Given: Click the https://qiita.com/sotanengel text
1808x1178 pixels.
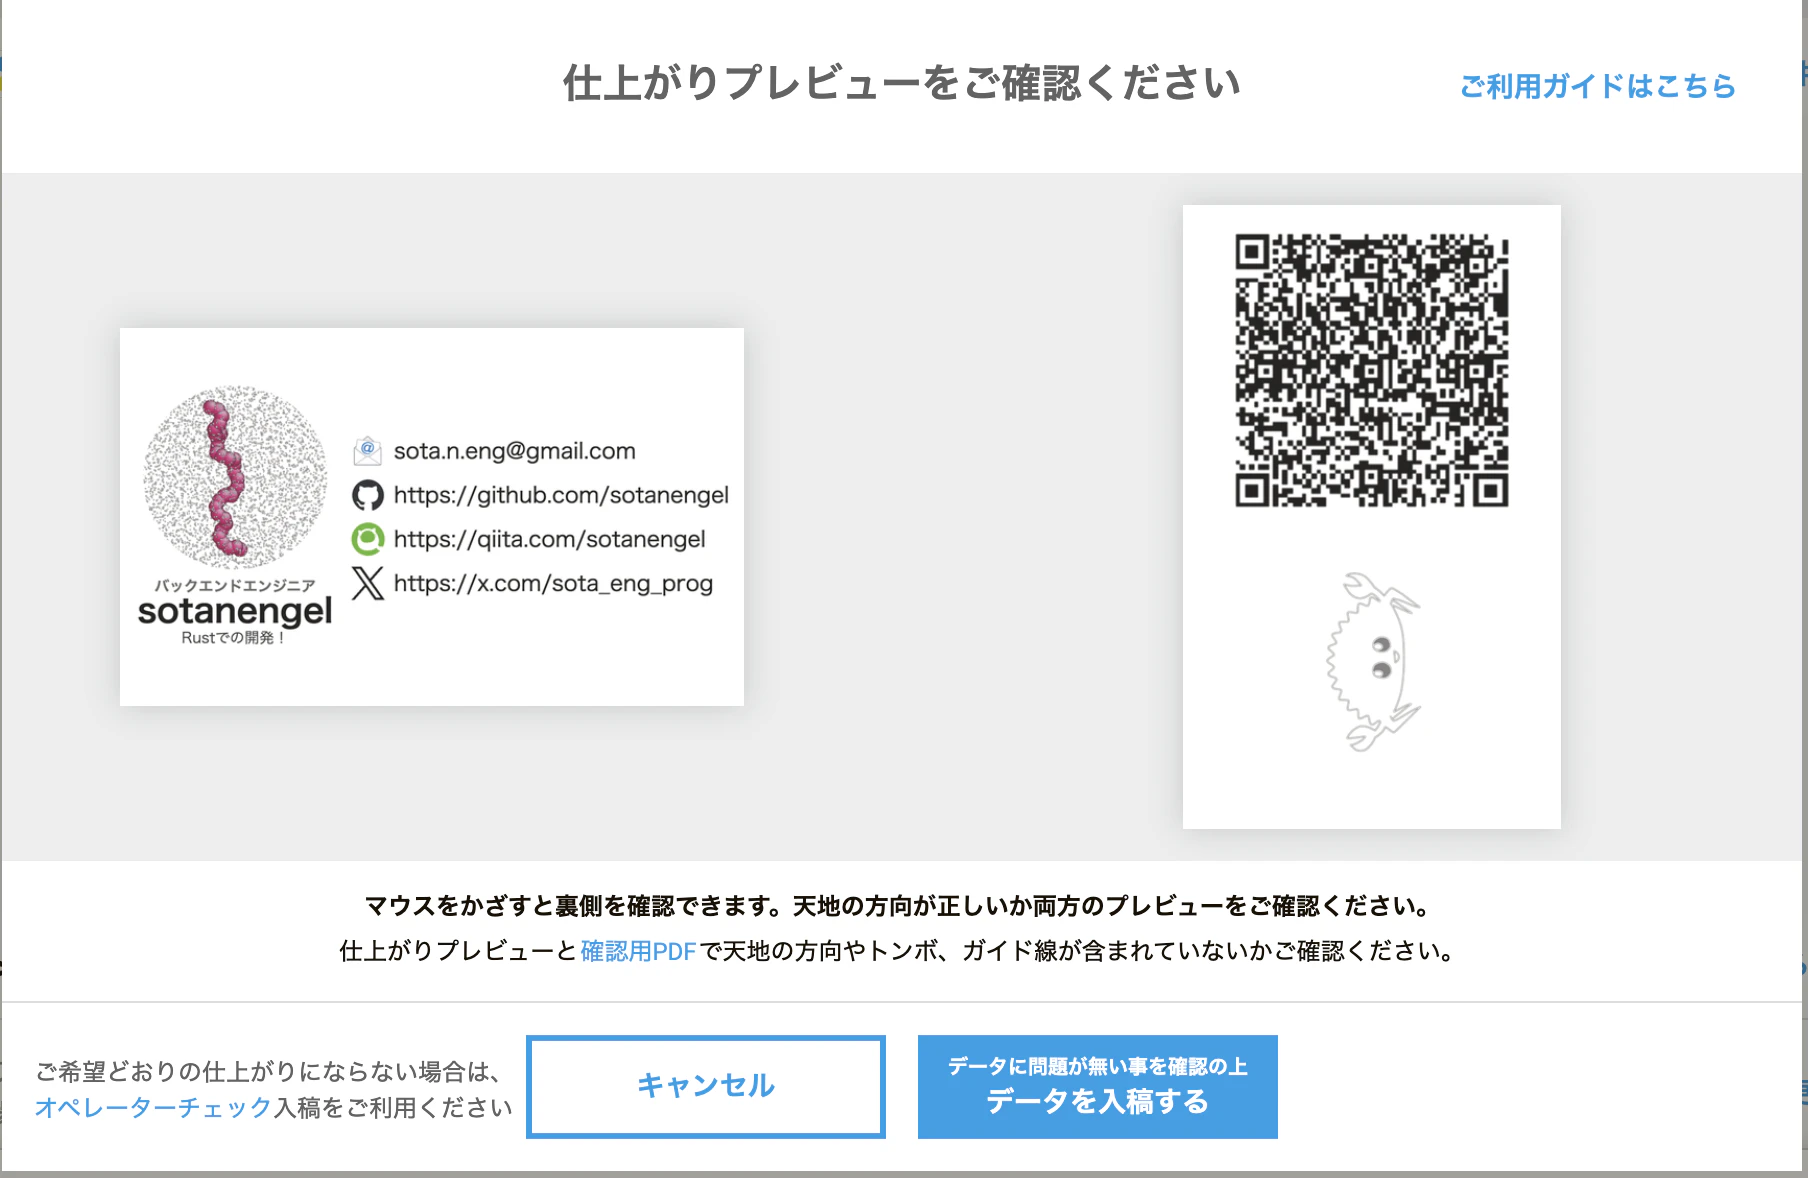Looking at the screenshot, I should click(550, 539).
